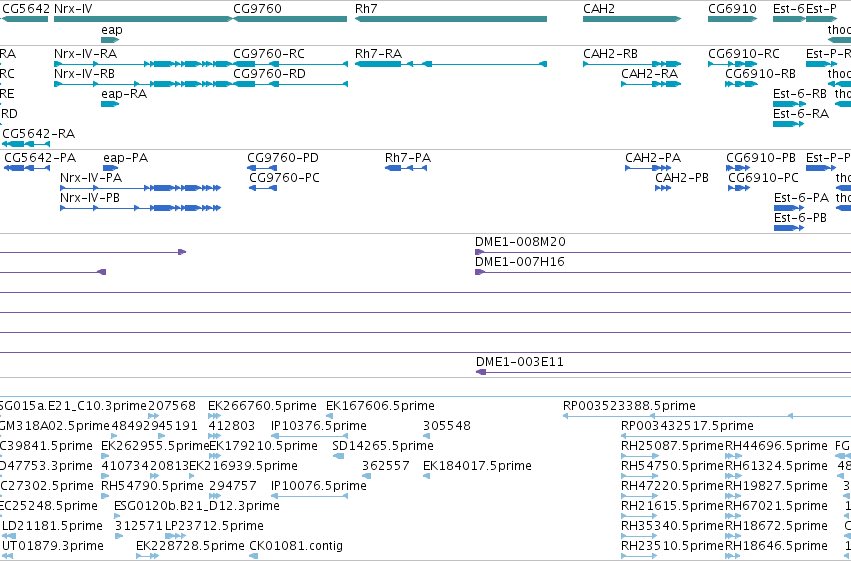Click EST LP23712.5prime

175,536
